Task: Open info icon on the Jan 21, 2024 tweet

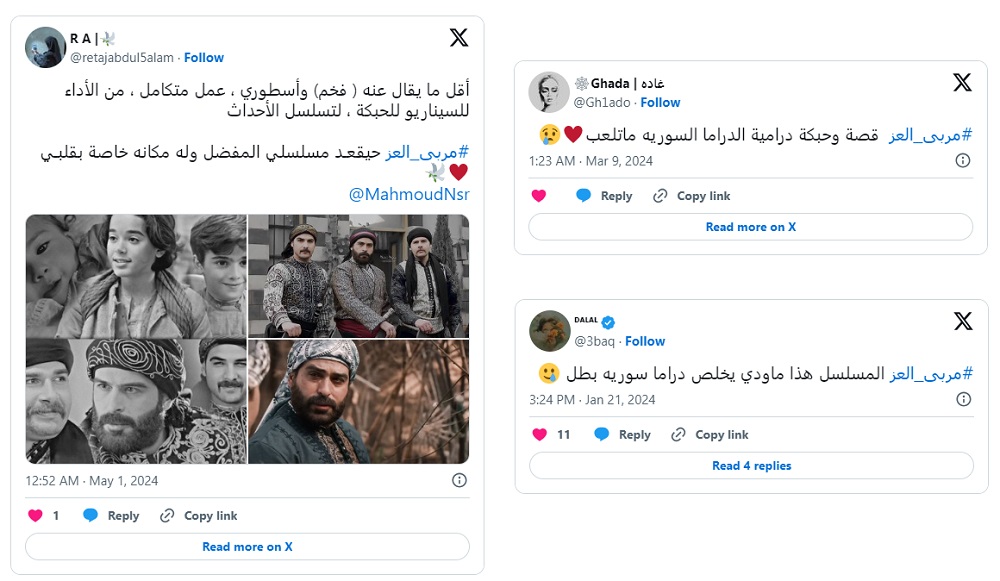Action: coord(963,399)
